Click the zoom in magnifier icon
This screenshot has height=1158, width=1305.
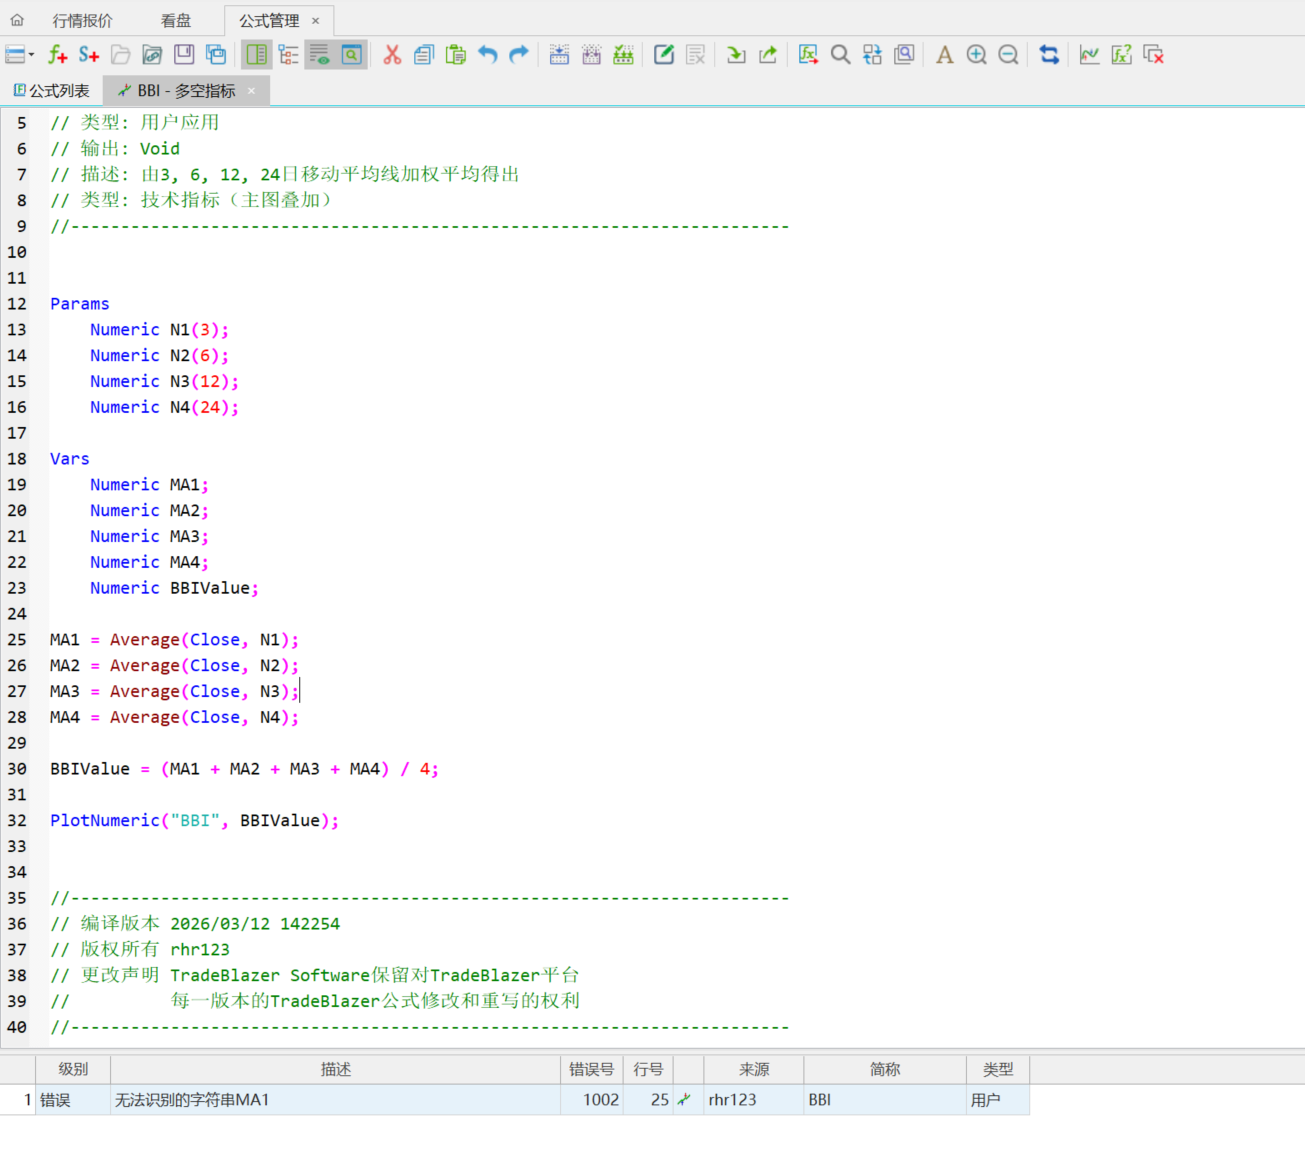[x=976, y=55]
